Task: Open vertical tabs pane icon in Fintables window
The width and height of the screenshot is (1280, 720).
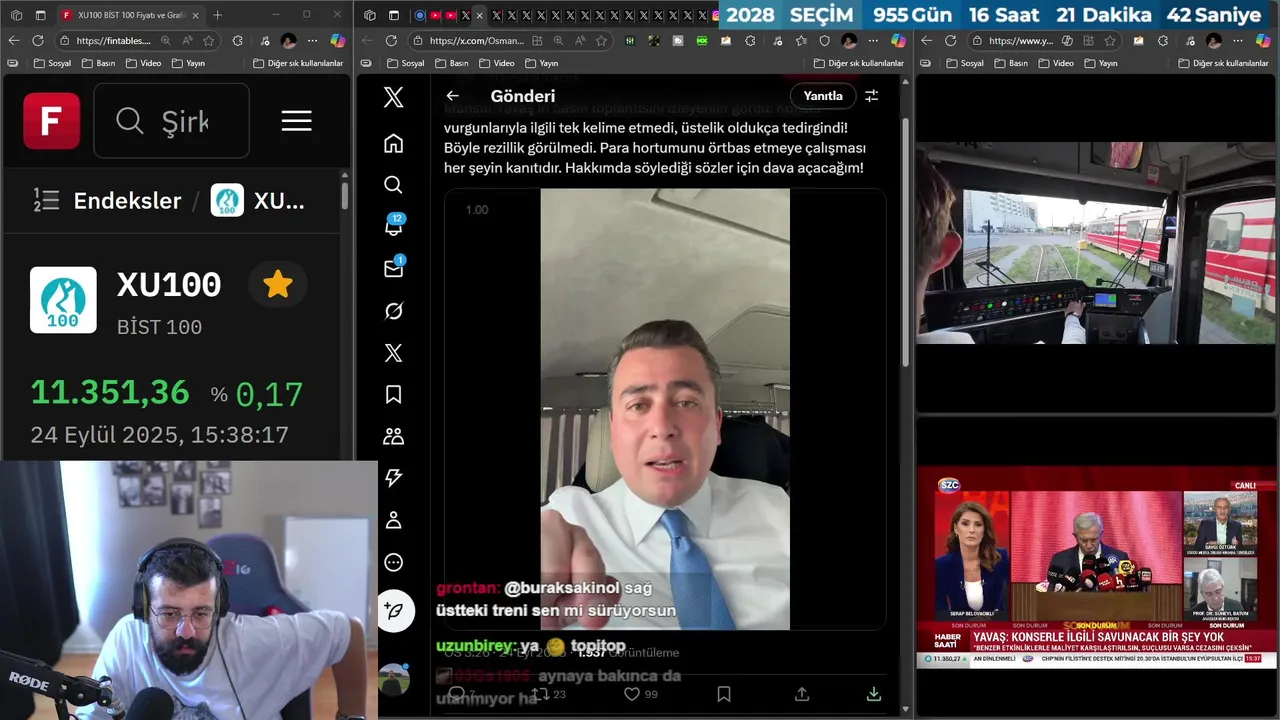Action: click(x=40, y=15)
